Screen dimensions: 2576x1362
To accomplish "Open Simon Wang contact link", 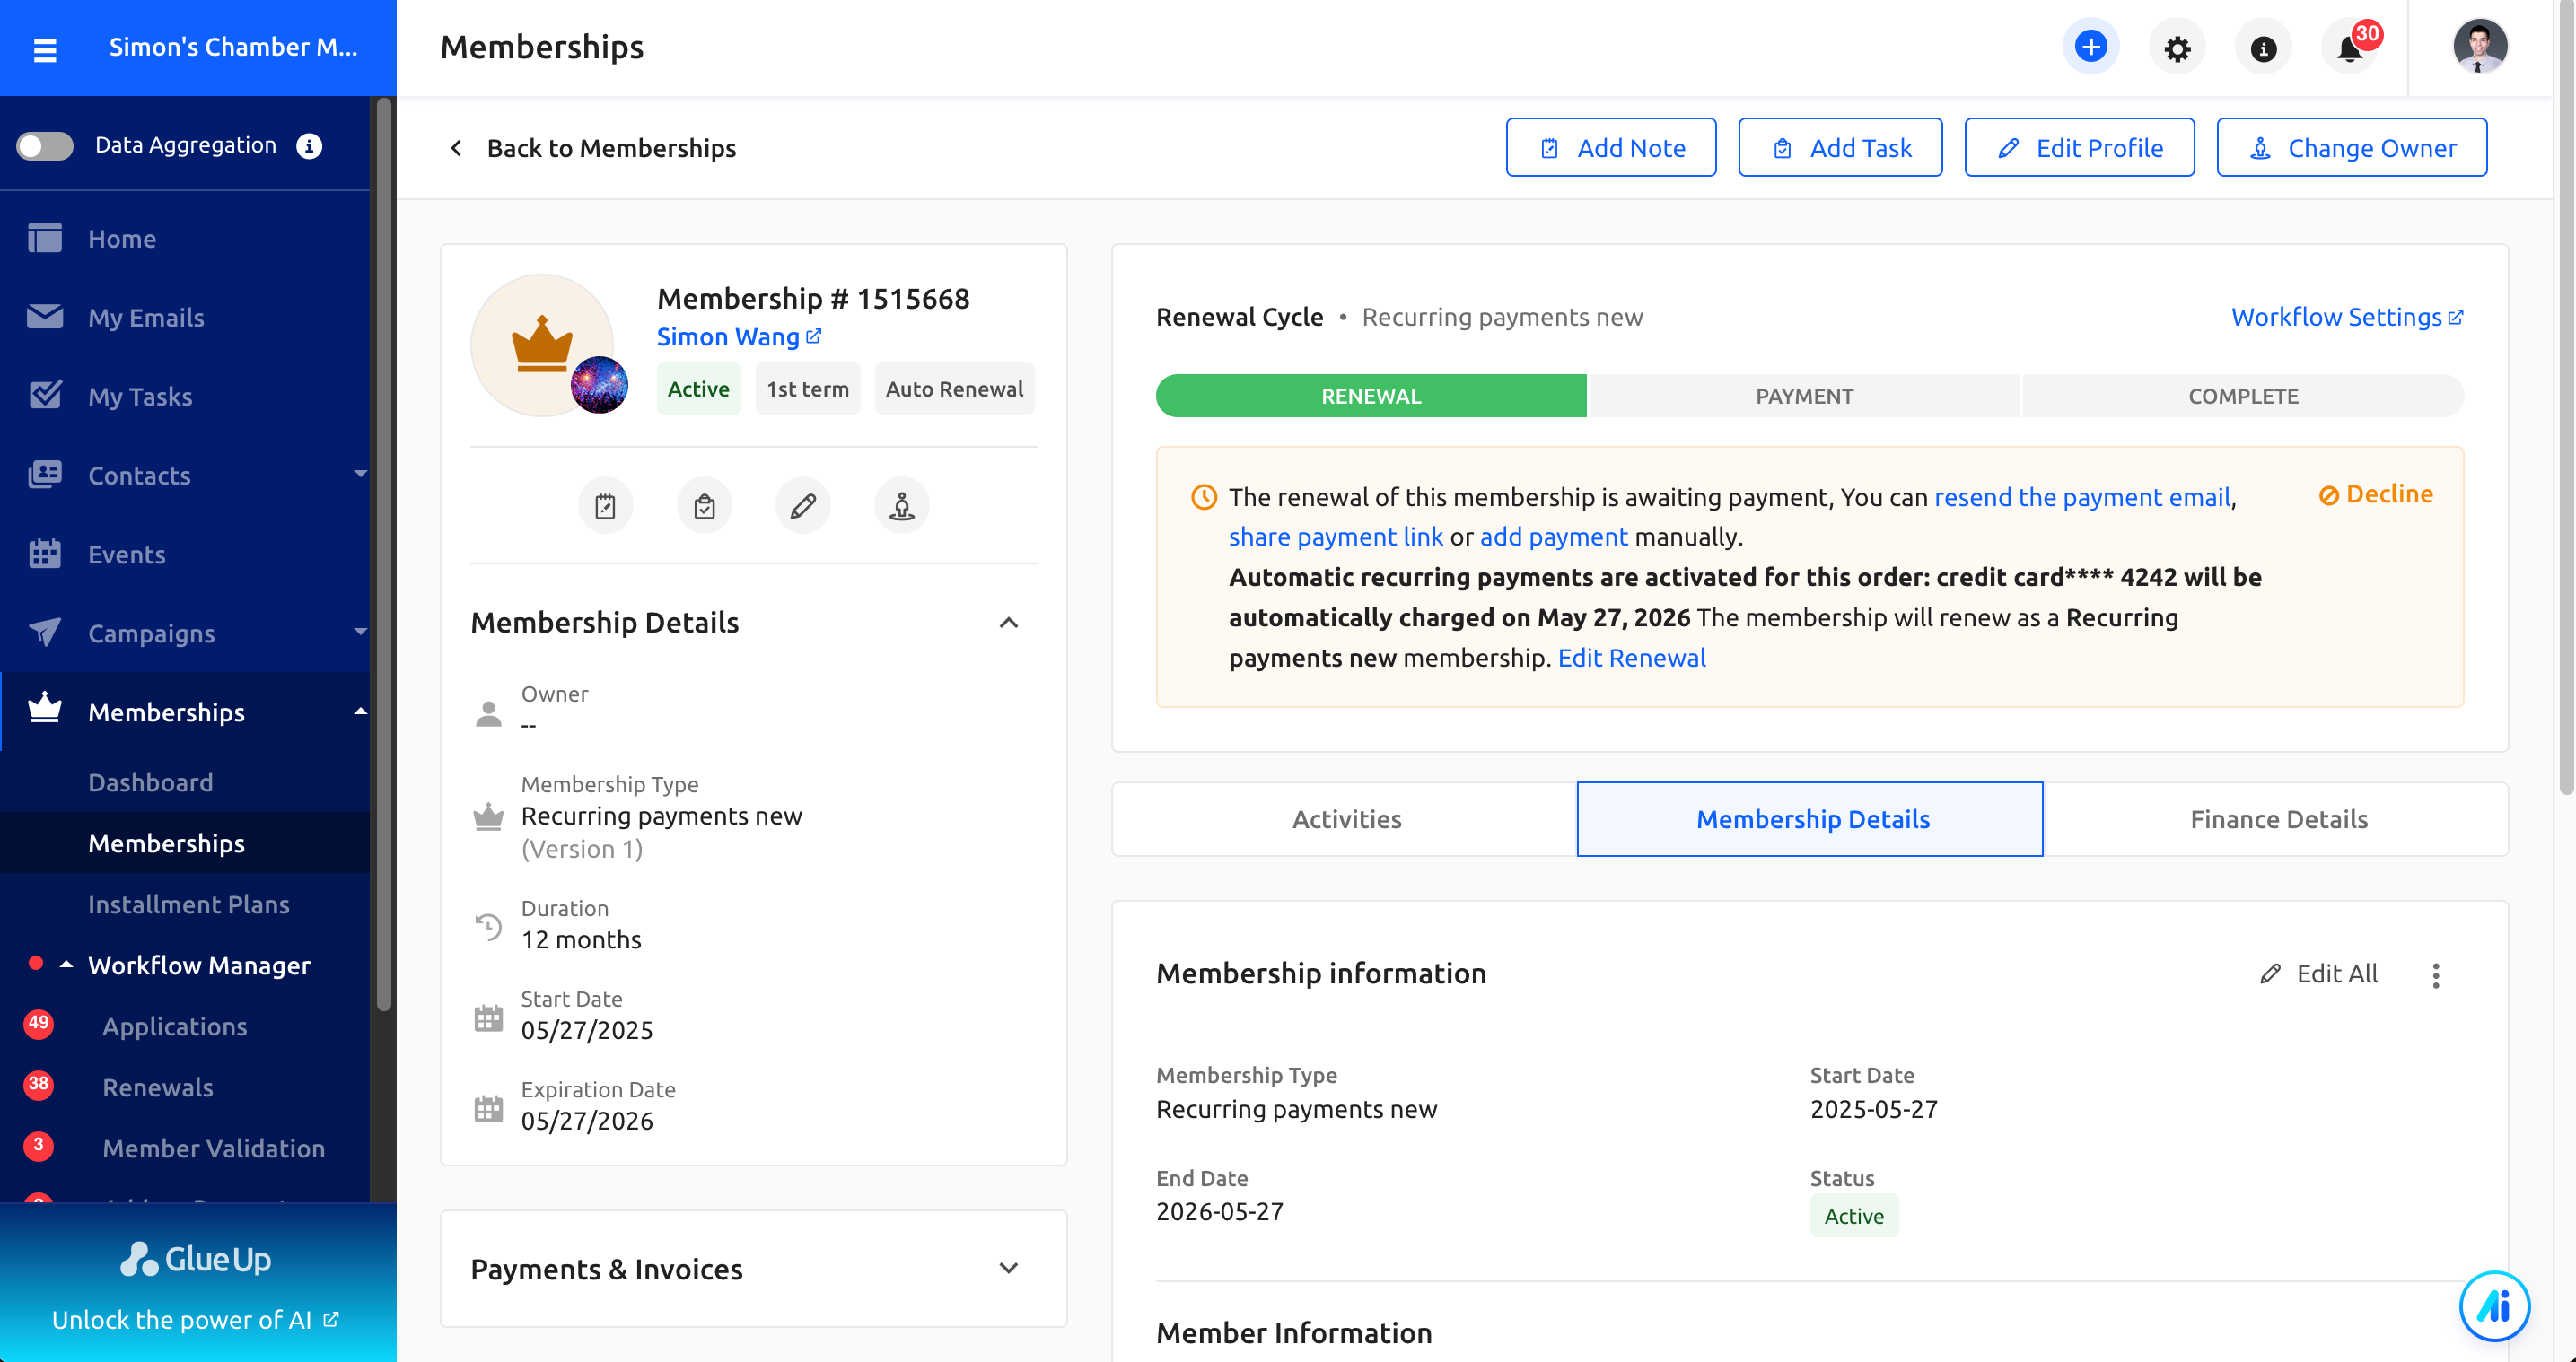I will click(738, 337).
